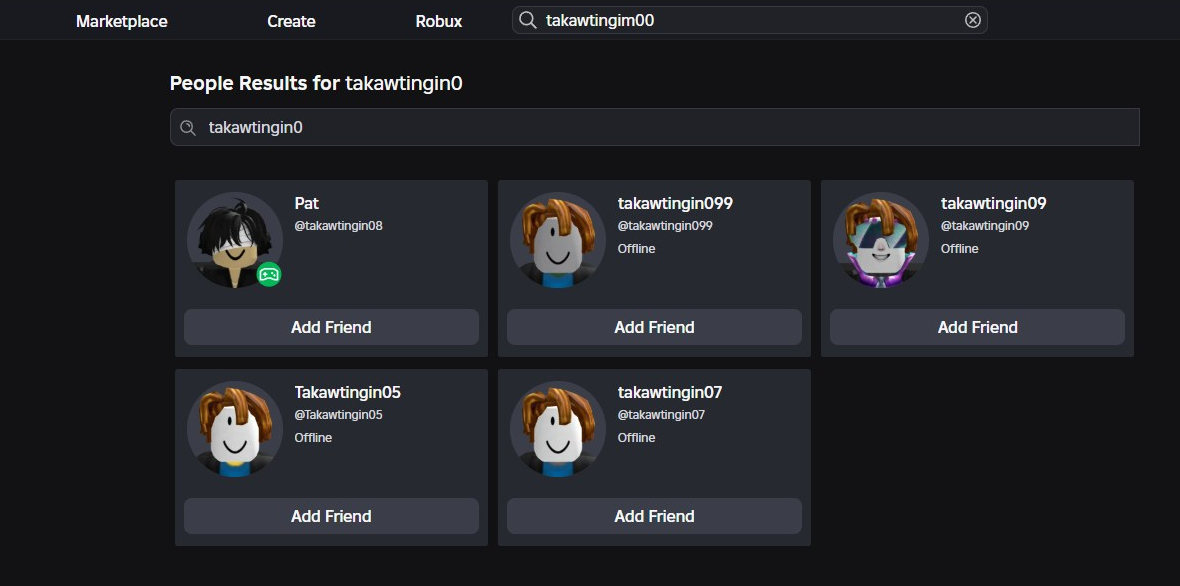Add Takawtingin05 as a friend

coord(331,516)
